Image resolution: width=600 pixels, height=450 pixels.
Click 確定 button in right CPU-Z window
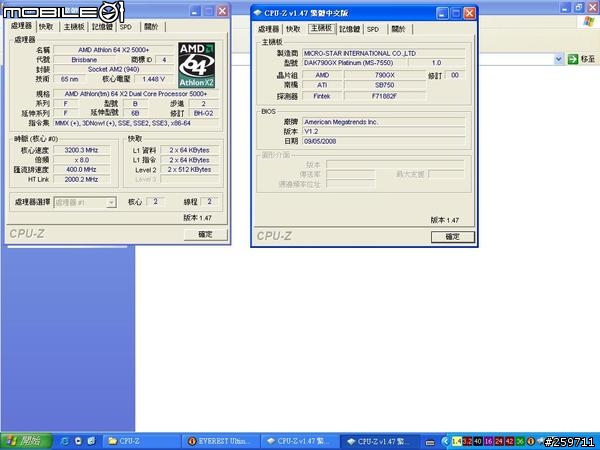click(x=453, y=237)
